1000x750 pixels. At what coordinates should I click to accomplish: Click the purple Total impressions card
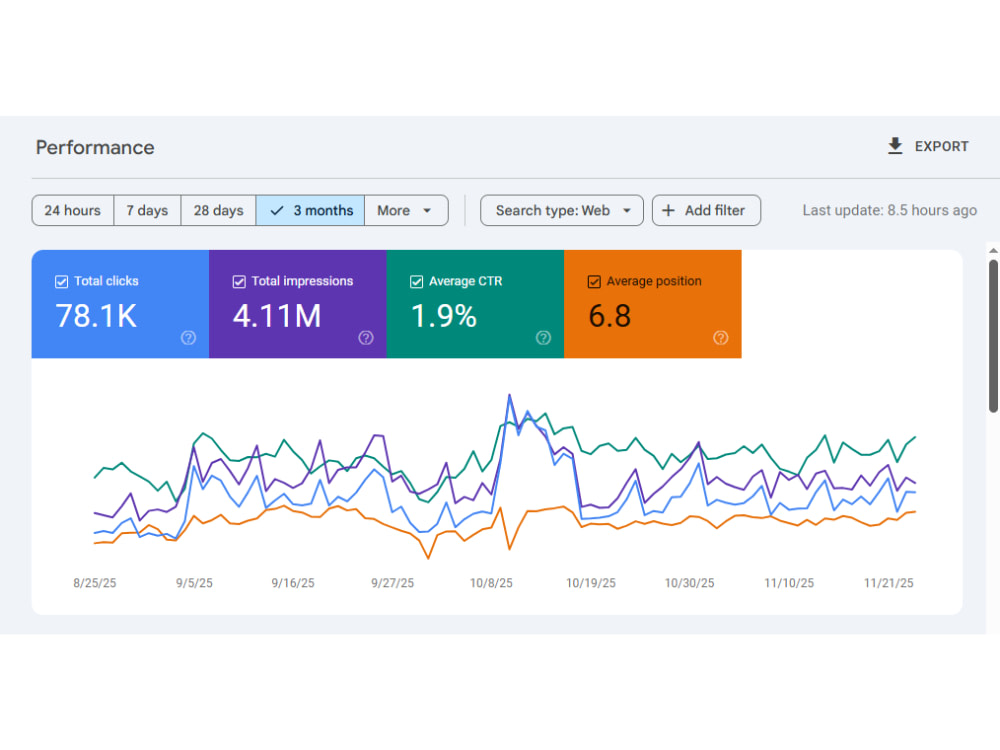pyautogui.click(x=298, y=304)
